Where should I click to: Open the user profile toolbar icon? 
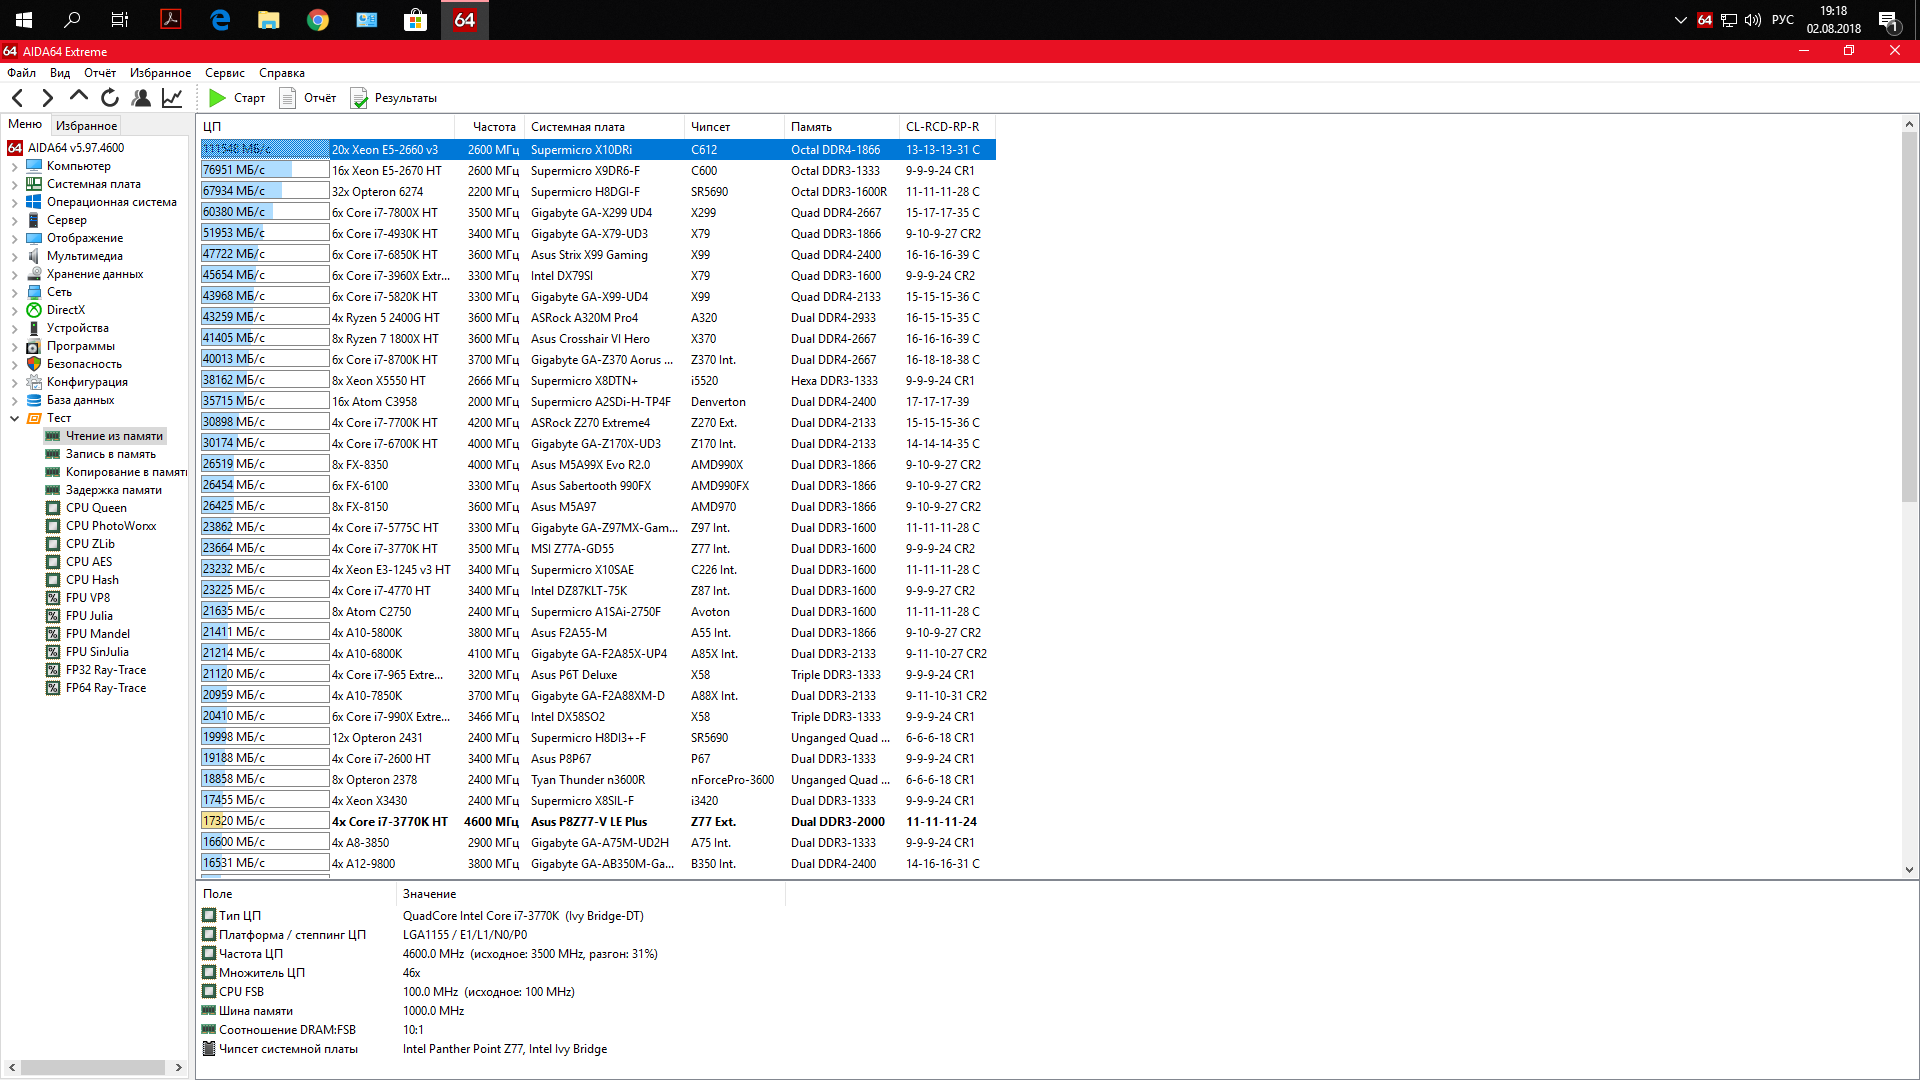click(x=141, y=98)
